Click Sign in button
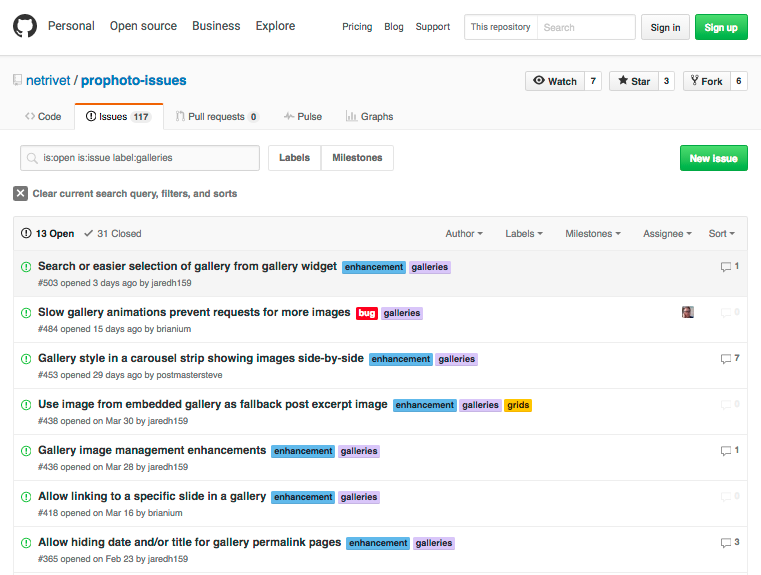The image size is (761, 575). [665, 27]
